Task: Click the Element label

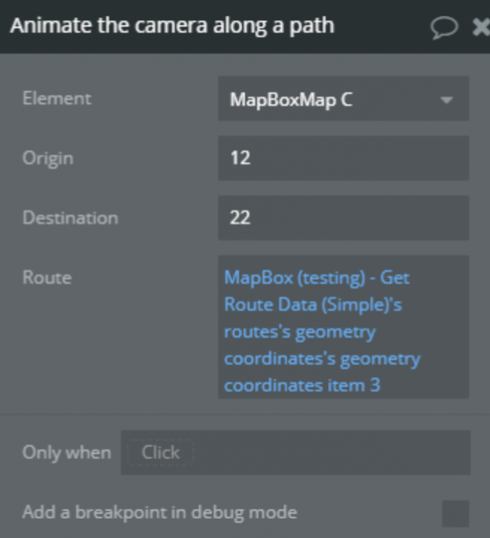Action: [x=57, y=98]
